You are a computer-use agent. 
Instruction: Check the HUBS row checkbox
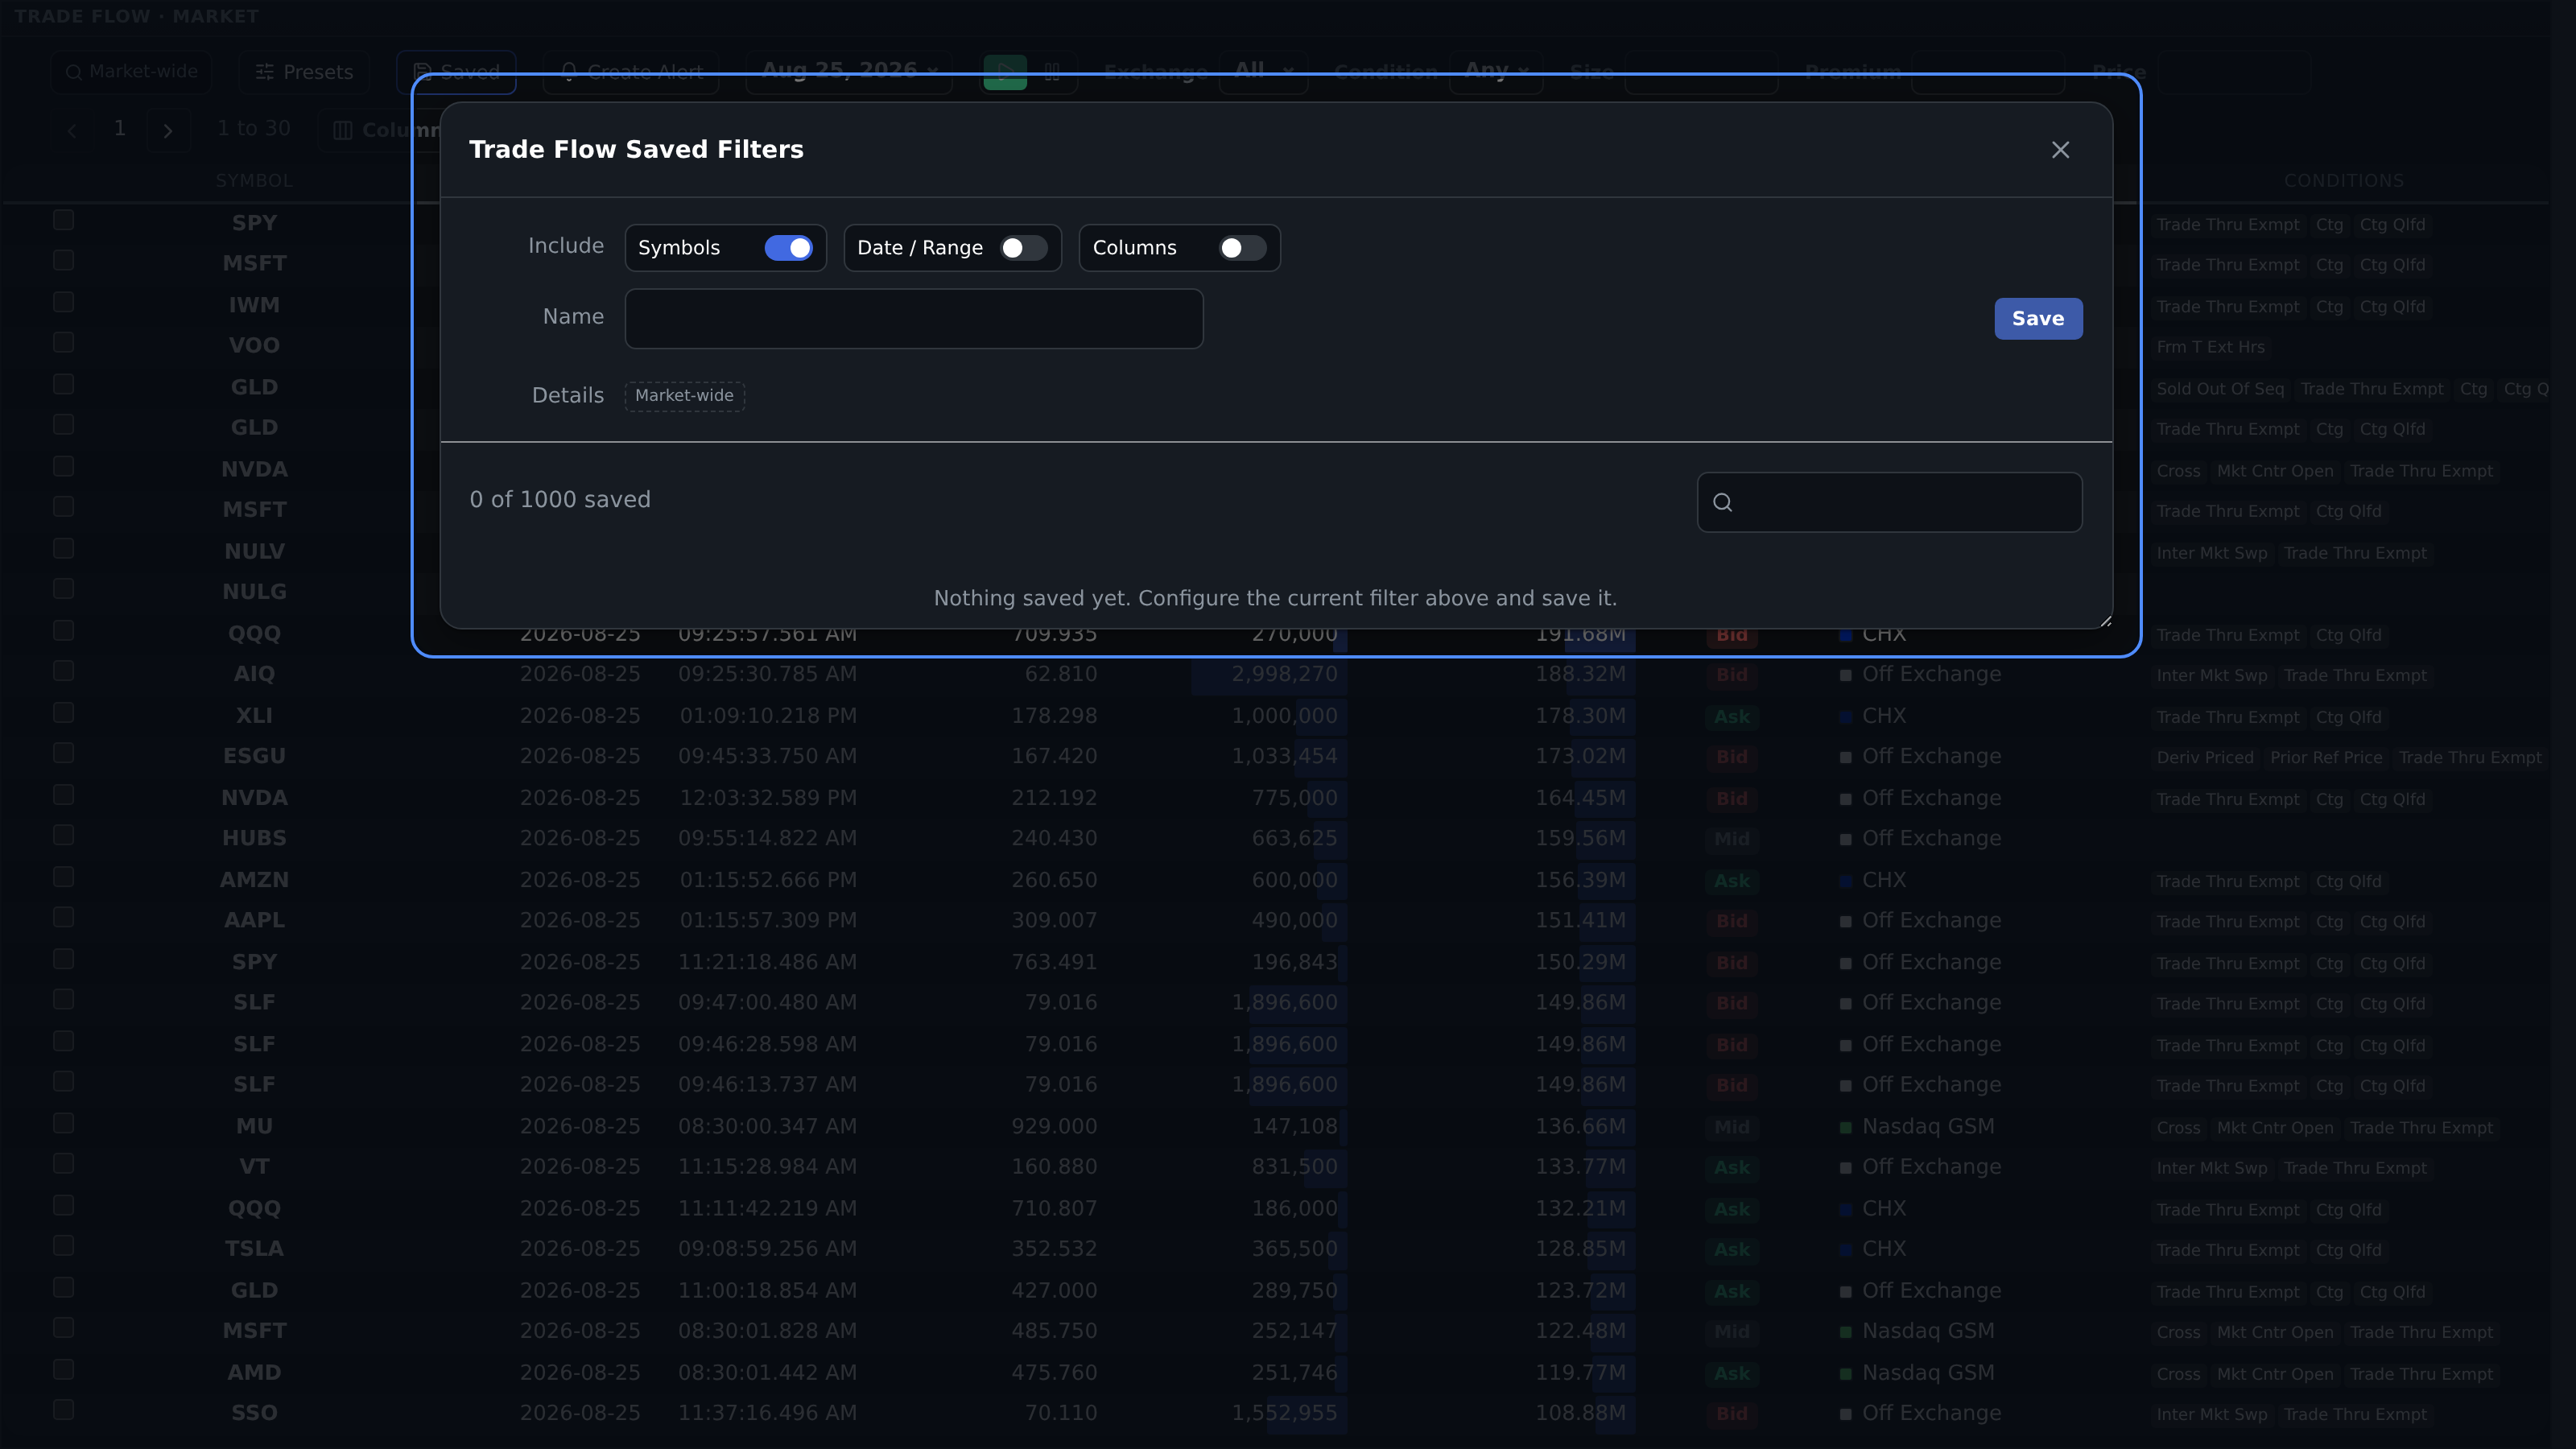tap(64, 835)
